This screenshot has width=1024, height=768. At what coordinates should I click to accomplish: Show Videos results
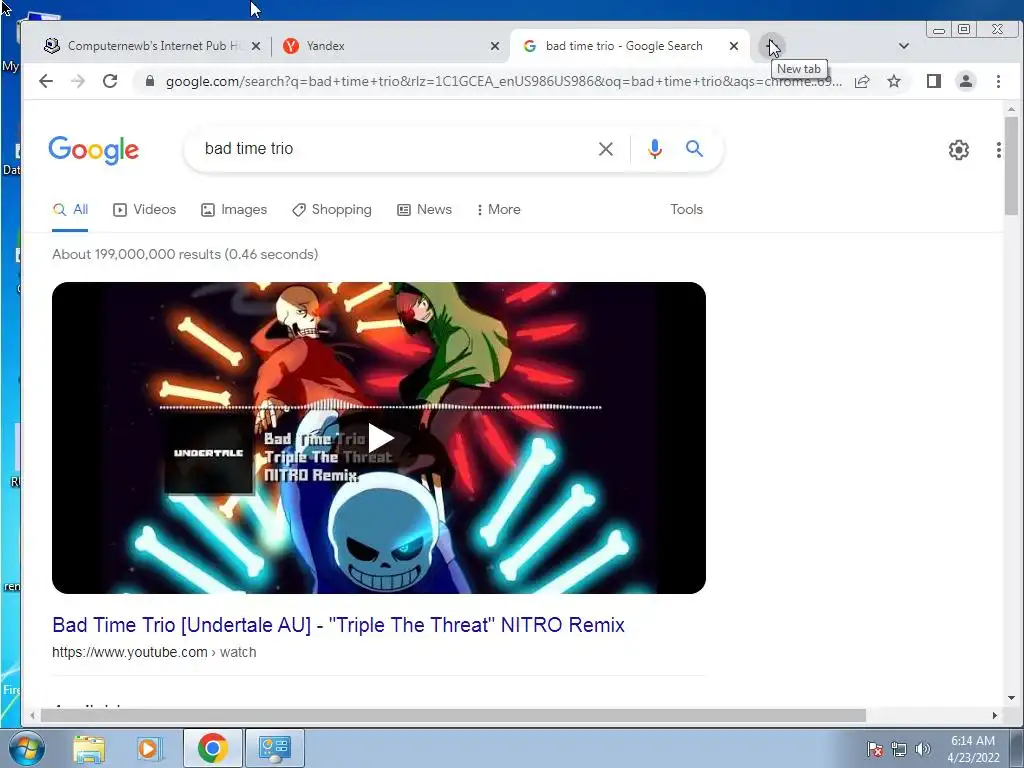point(144,210)
